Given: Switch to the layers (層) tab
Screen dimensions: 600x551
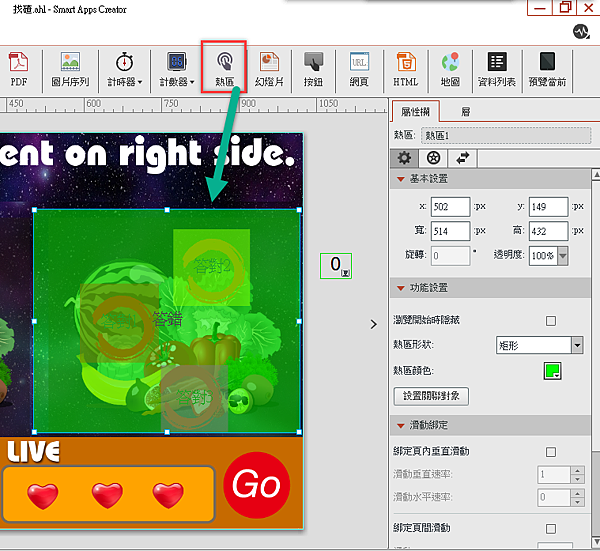Looking at the screenshot, I should (x=465, y=112).
